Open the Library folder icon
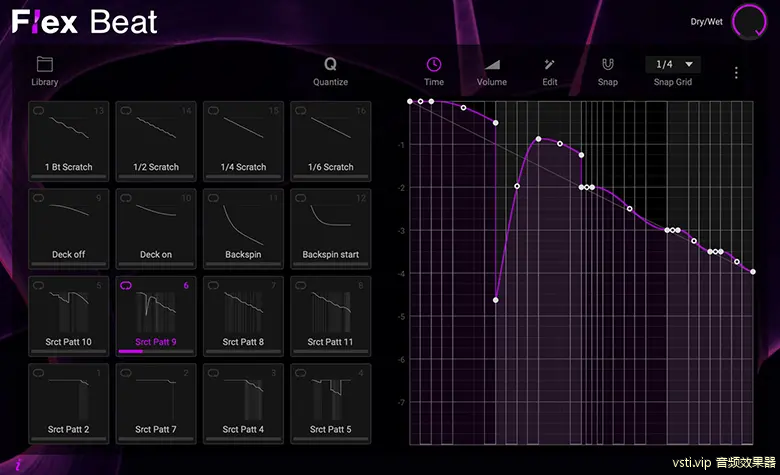The height and width of the screenshot is (475, 780). pyautogui.click(x=45, y=64)
